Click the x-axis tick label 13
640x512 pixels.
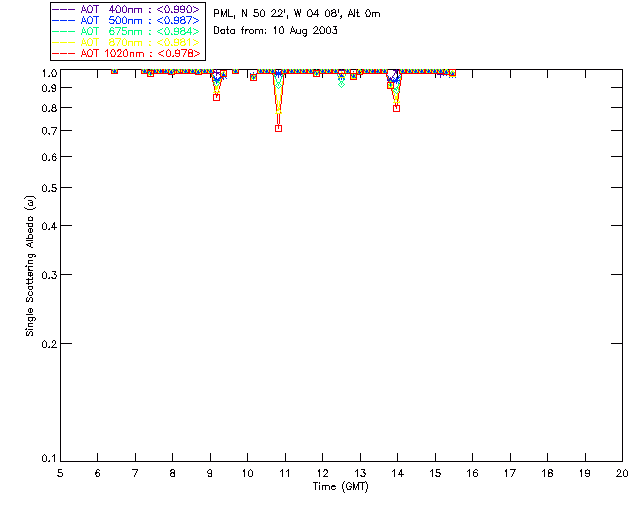click(360, 473)
